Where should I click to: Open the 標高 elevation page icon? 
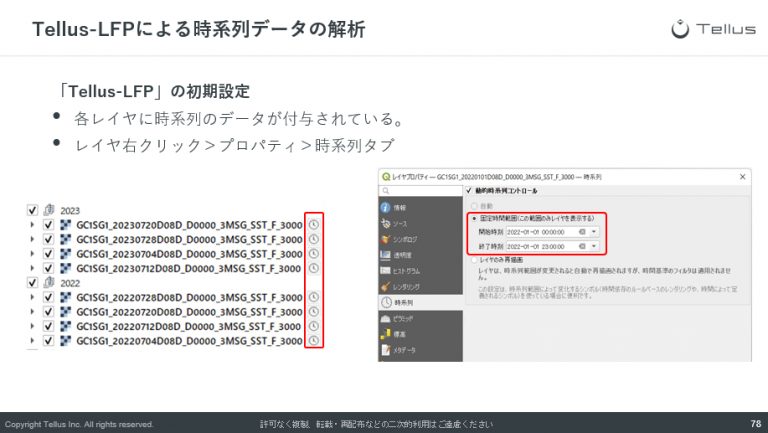coord(385,334)
